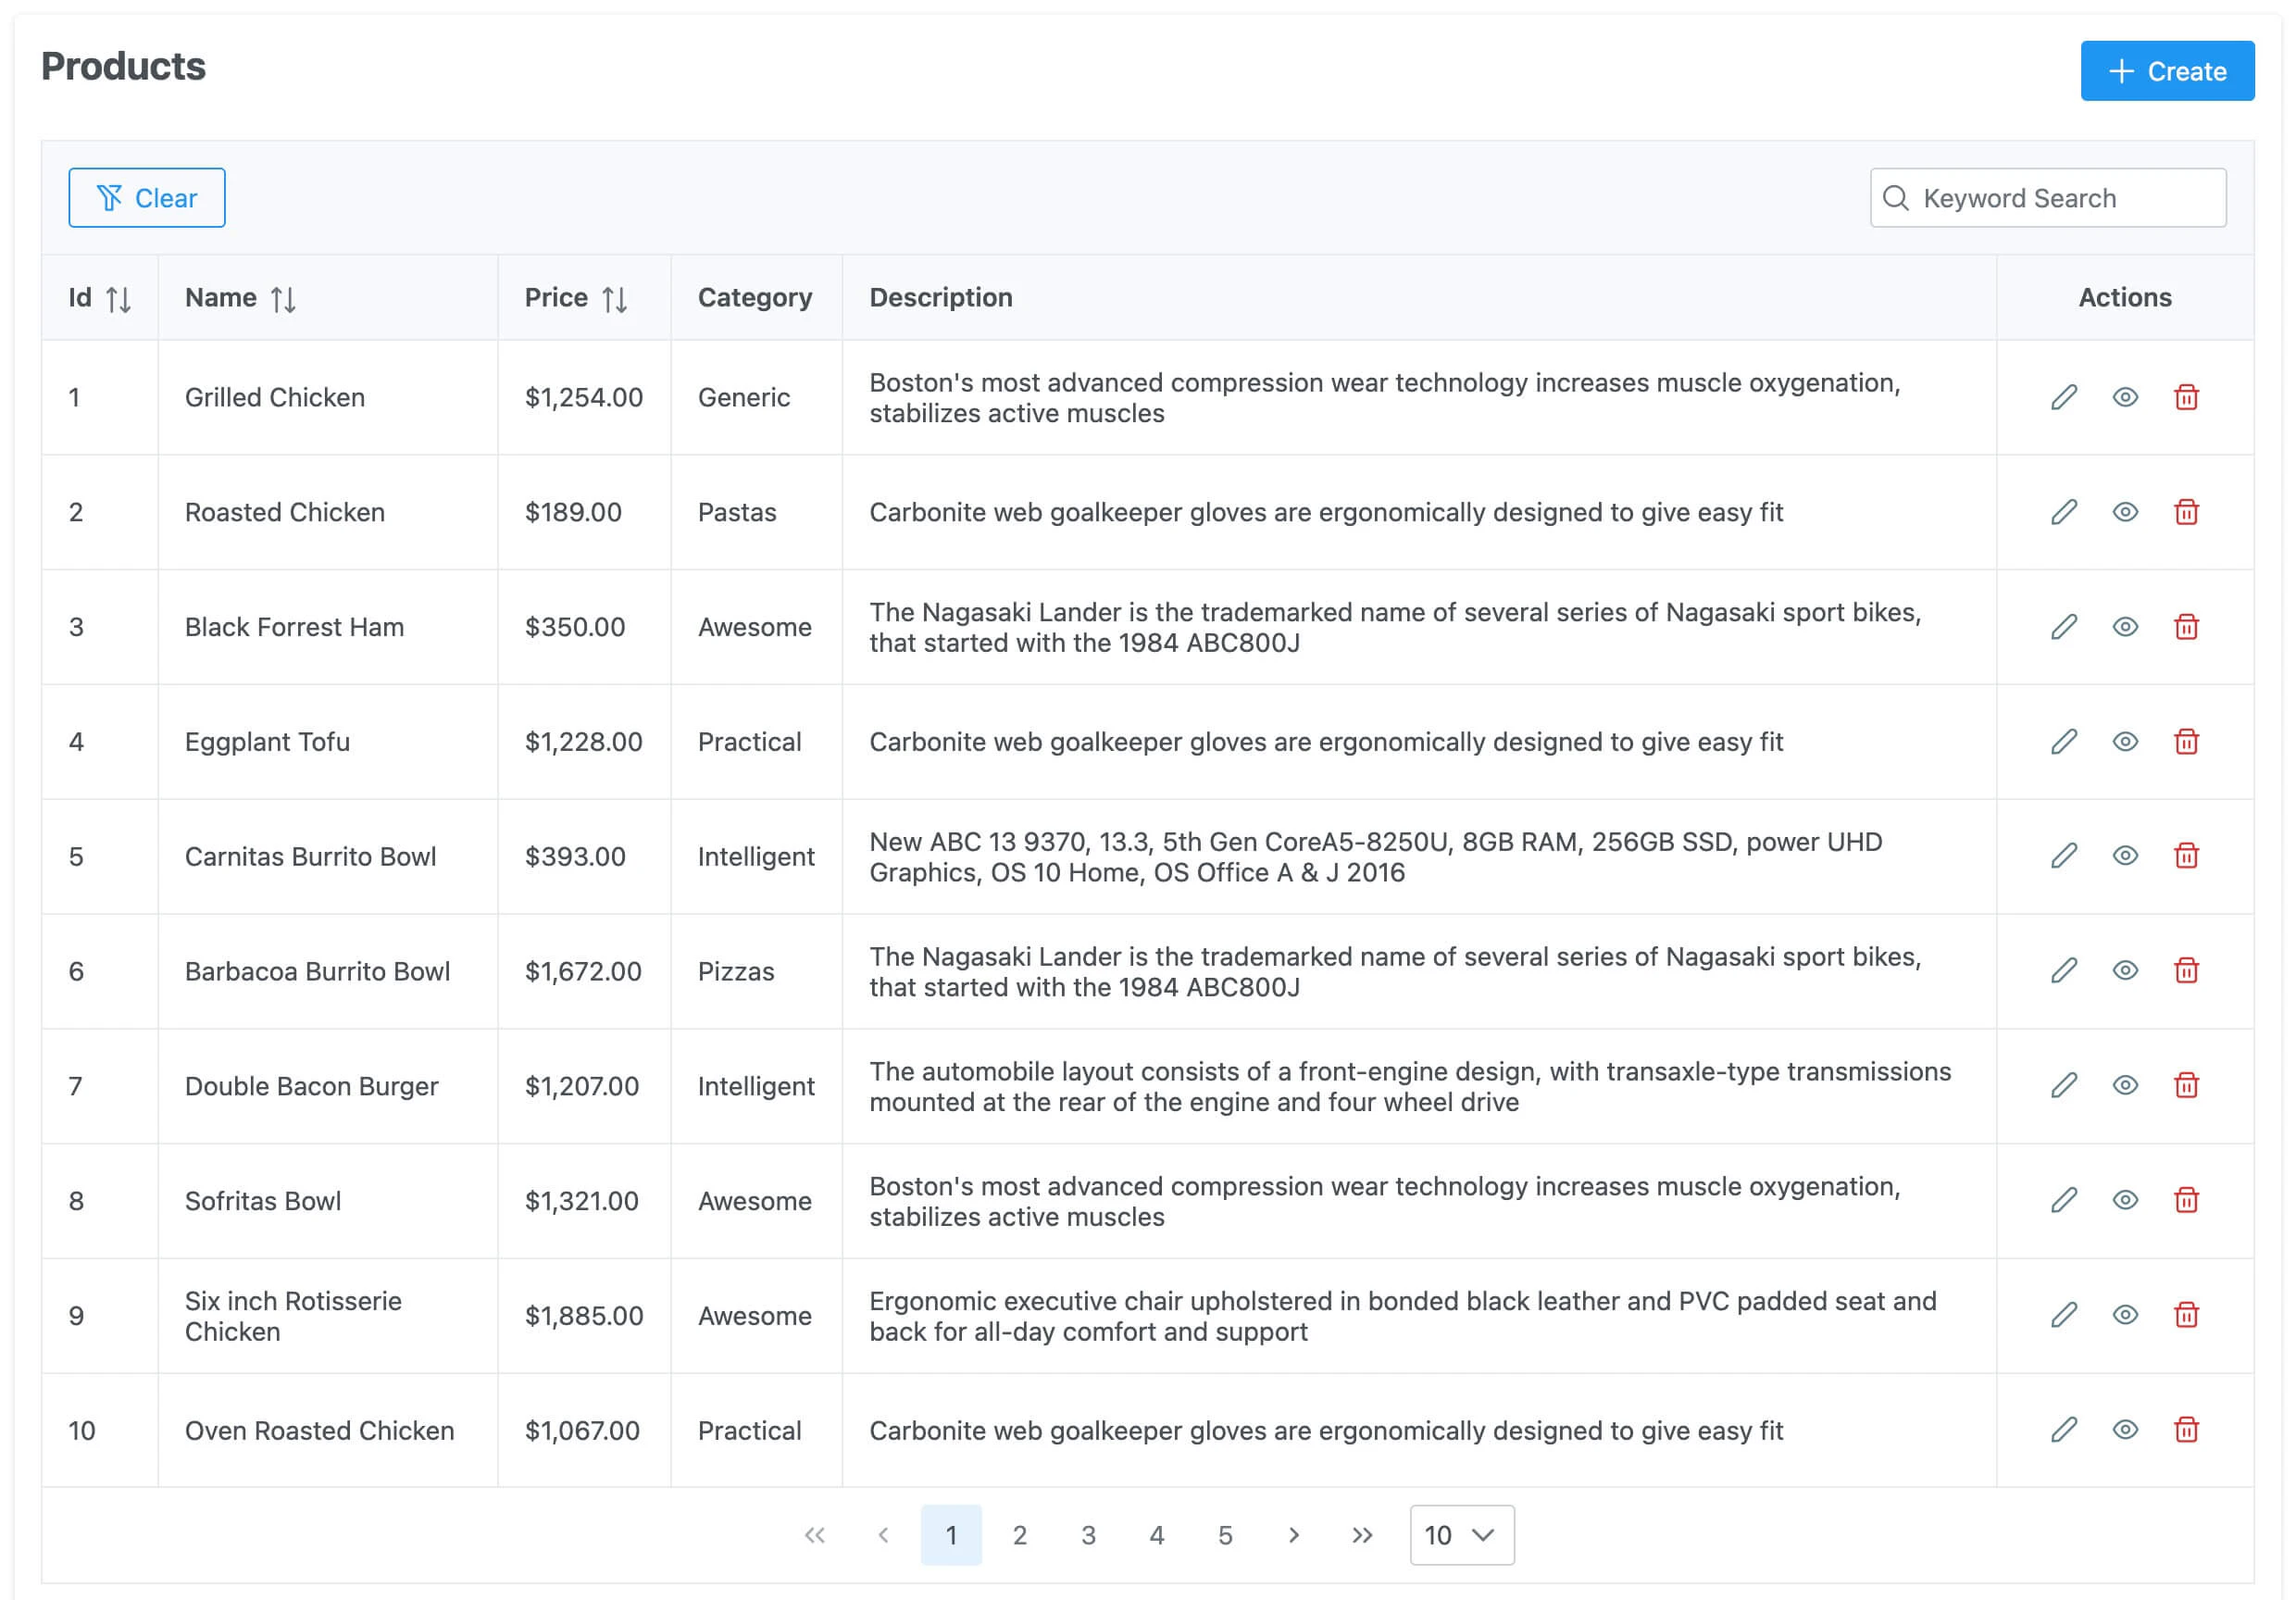Delete the Roasted Chicken product

pyautogui.click(x=2187, y=512)
